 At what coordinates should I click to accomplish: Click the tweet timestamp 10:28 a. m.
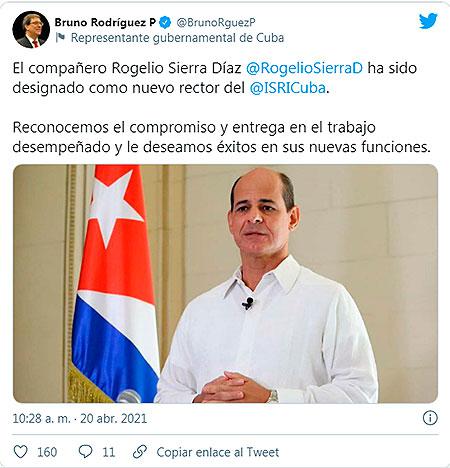pos(42,418)
